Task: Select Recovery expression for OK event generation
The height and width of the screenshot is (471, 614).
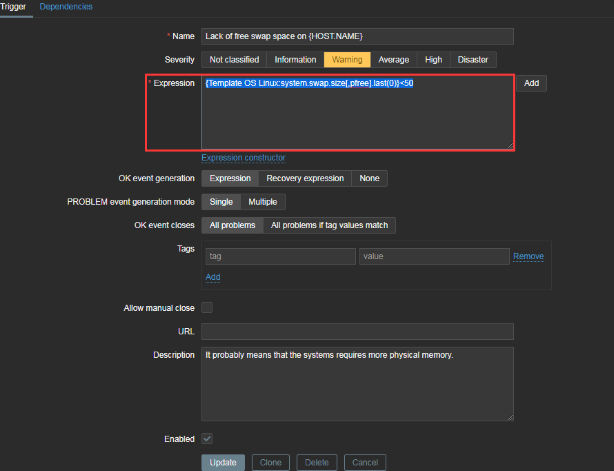Action: pos(304,178)
